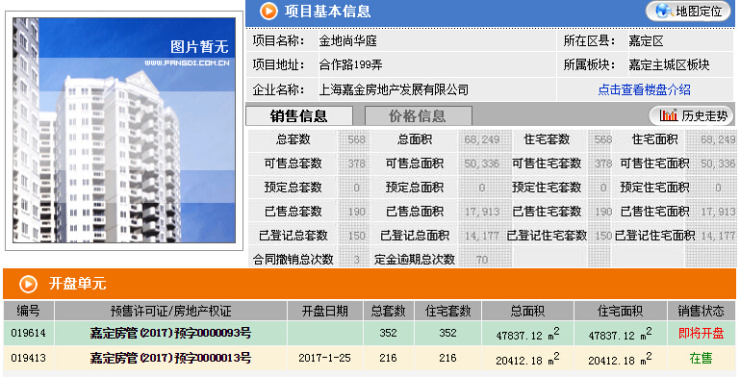Screen dimensions: 740x377
Task: Click the 已售总面积 label
Action: point(415,211)
